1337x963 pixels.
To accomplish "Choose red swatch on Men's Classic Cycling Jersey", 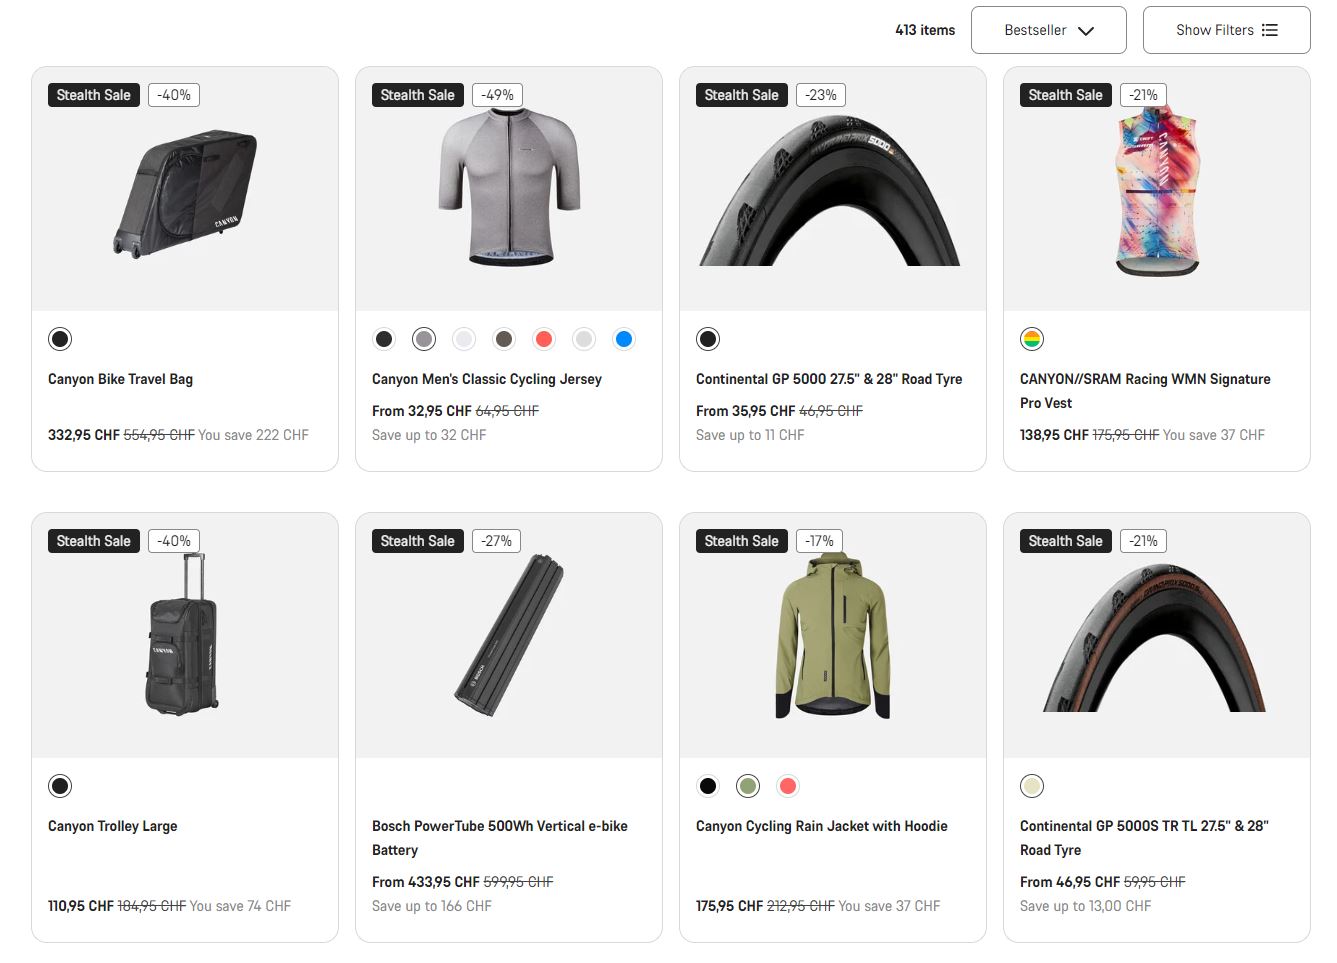I will 544,339.
